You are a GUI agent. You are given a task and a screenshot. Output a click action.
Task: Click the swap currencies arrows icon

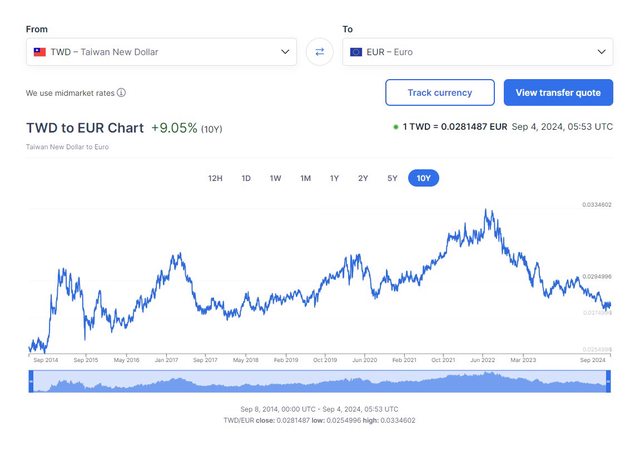[319, 52]
